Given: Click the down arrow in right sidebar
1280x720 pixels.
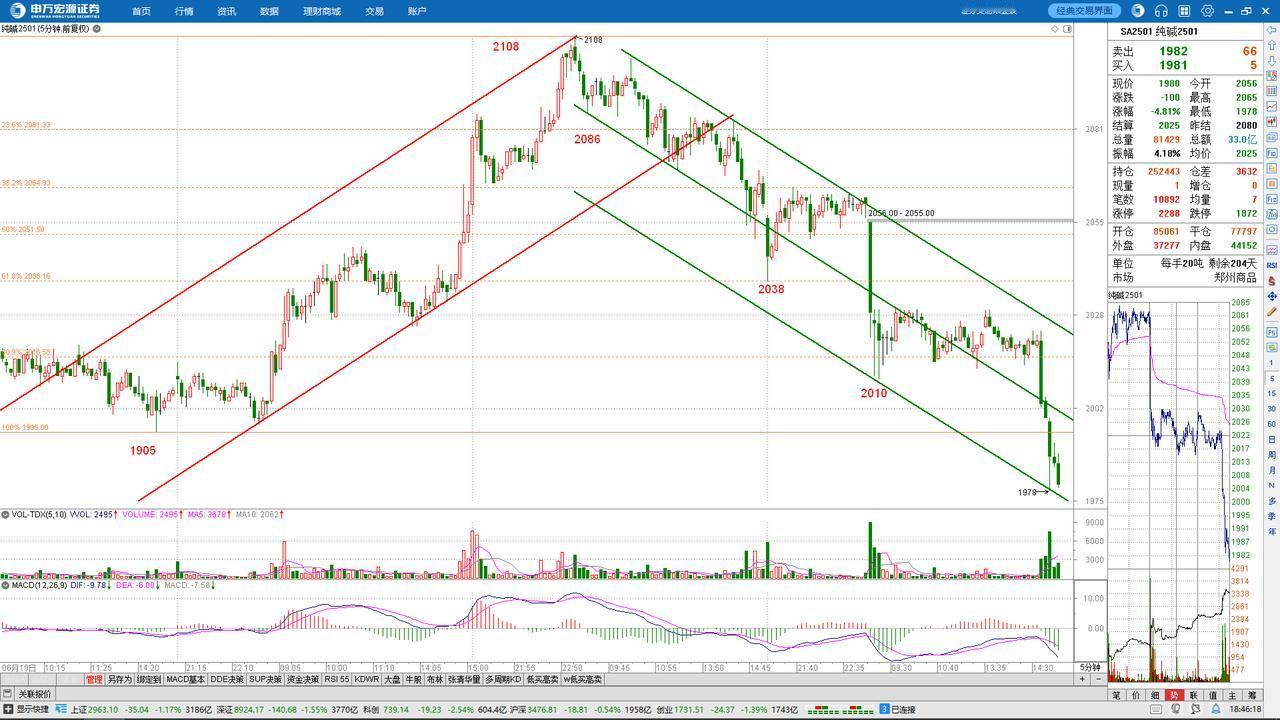Looking at the screenshot, I should tap(1271, 60).
